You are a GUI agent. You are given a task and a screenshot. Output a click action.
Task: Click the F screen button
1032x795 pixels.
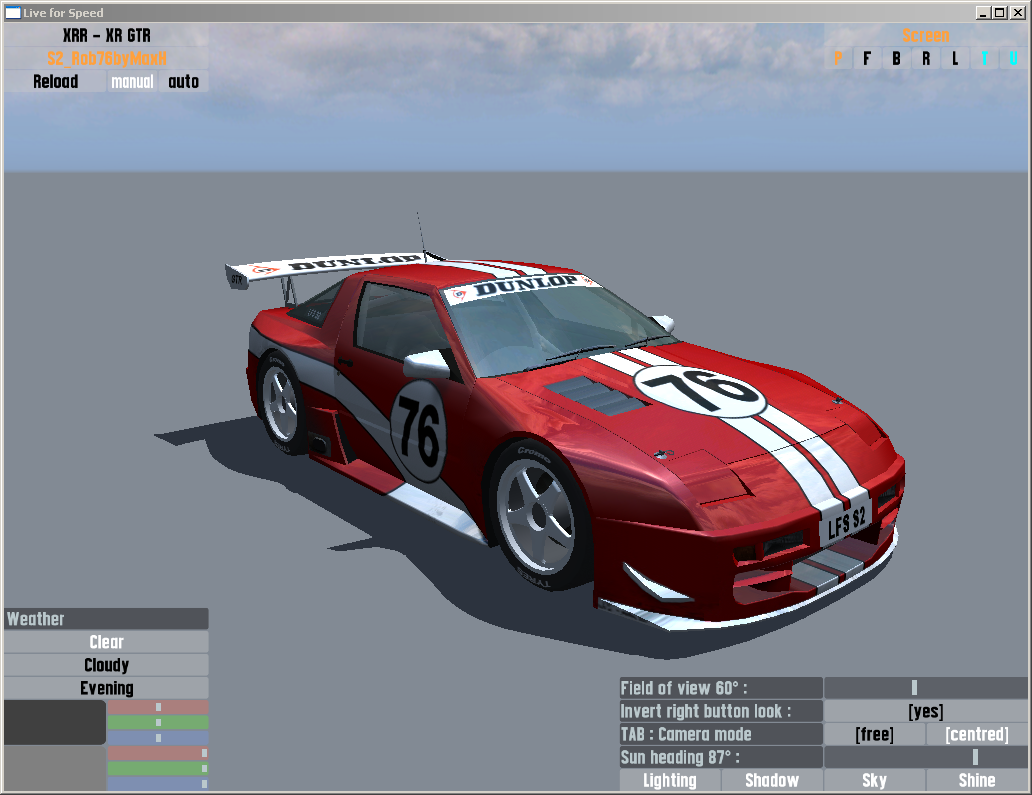point(867,59)
